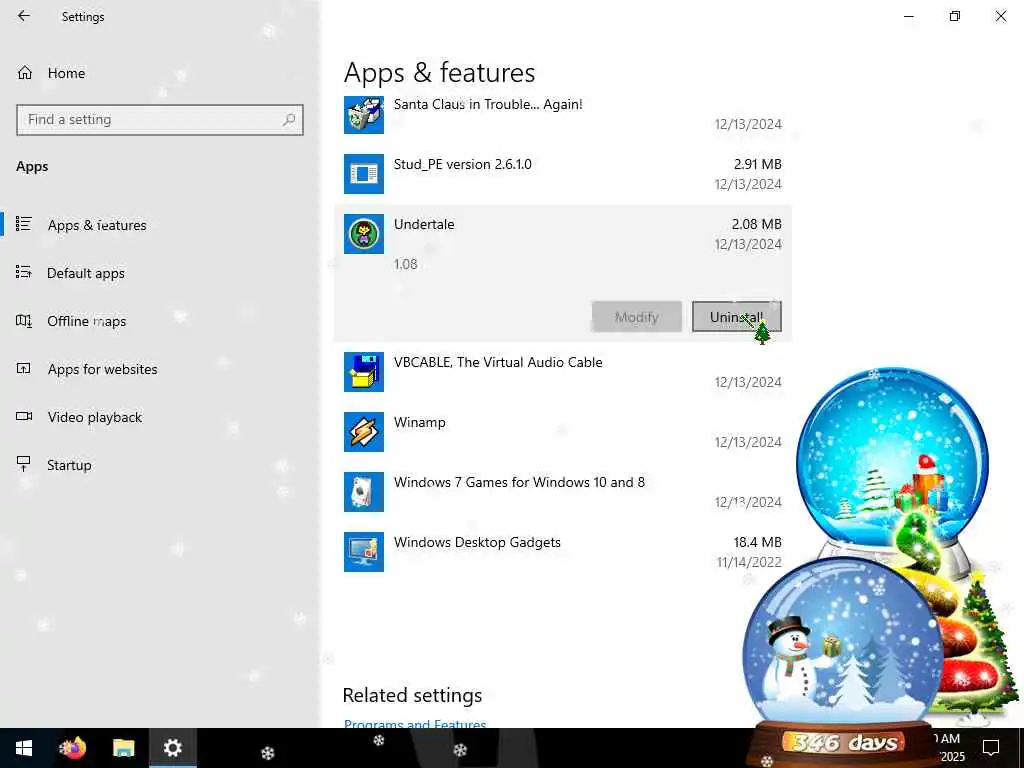Open File Explorer from the taskbar
The height and width of the screenshot is (768, 1024).
123,748
